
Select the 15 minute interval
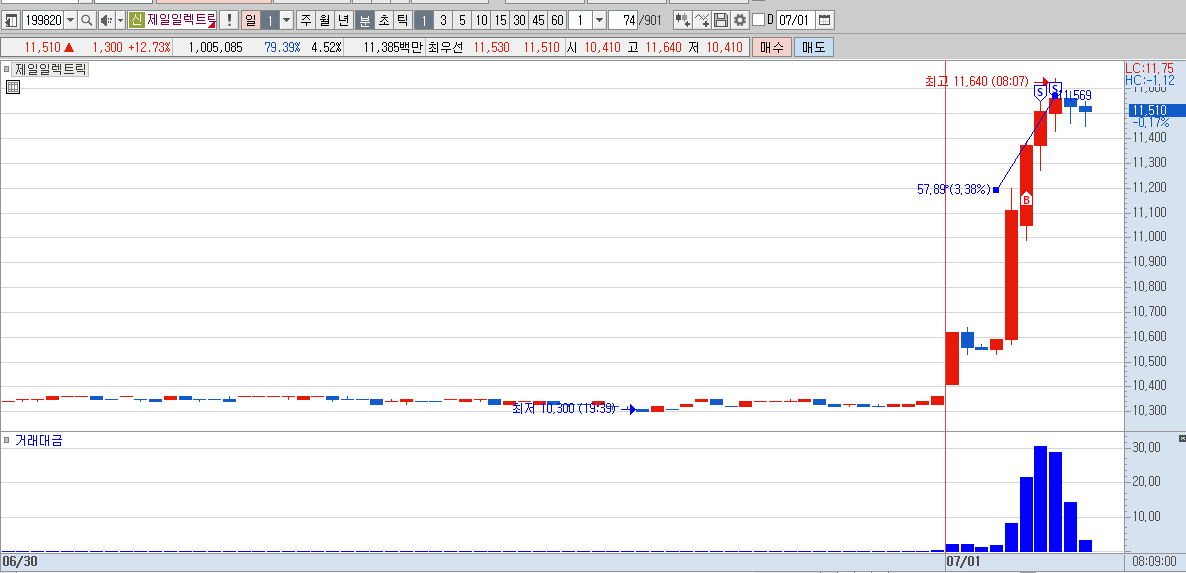click(x=500, y=20)
